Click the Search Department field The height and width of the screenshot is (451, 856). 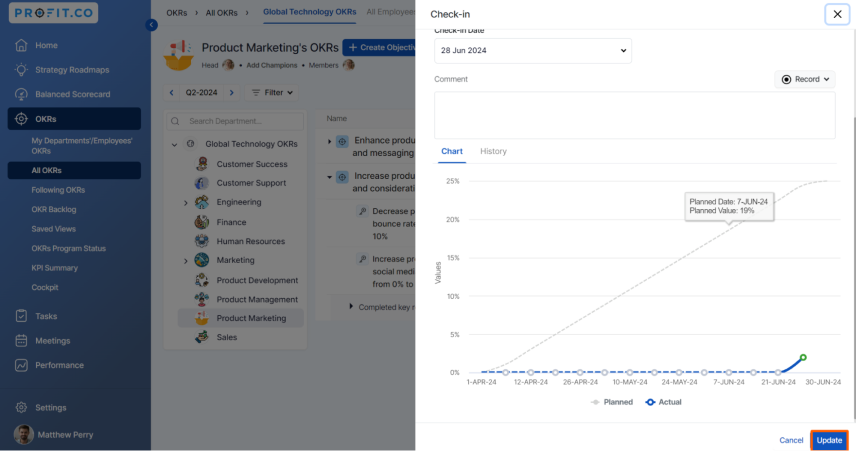coord(235,121)
